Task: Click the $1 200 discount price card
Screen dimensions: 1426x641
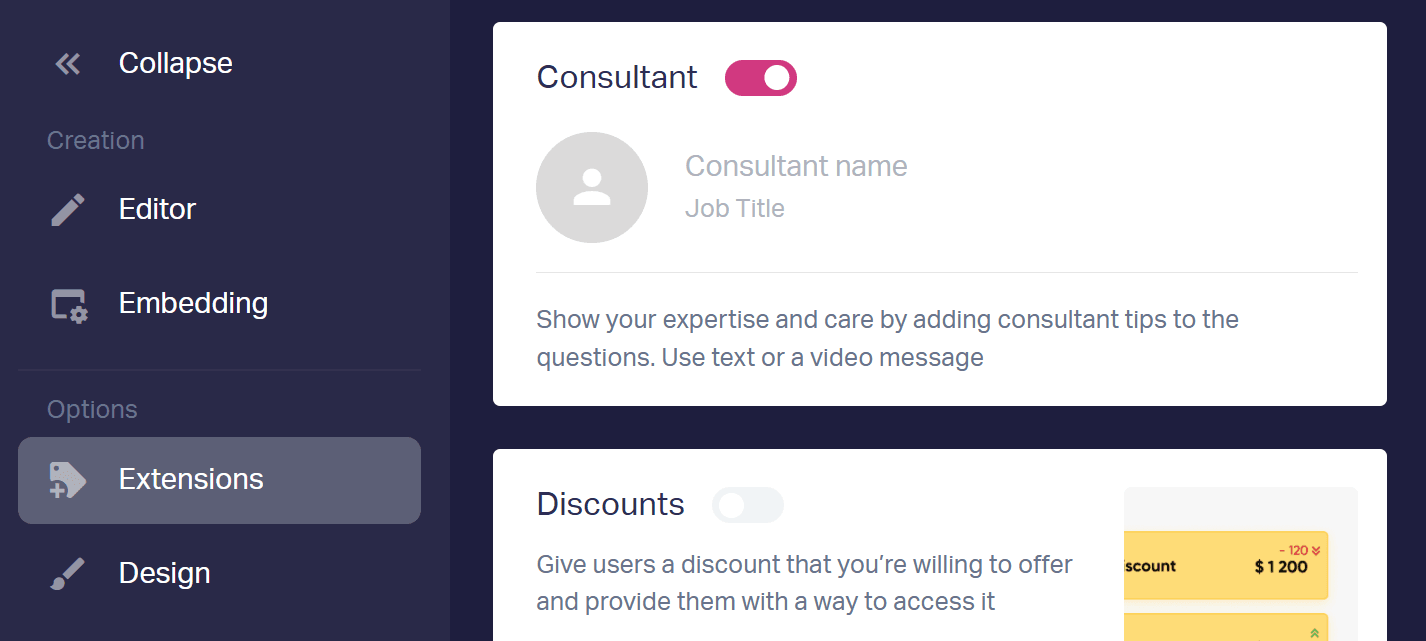Action: point(1226,566)
